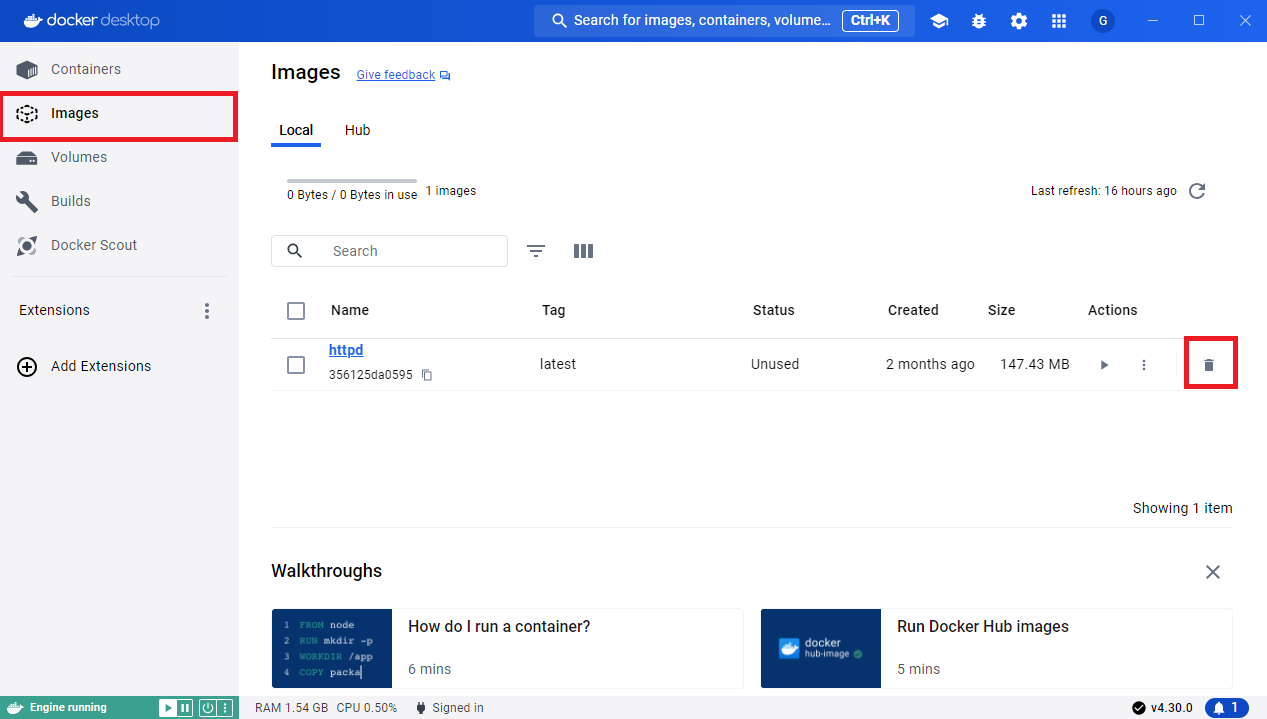Click 'RAM 1.54 GB' in status bar

(292, 708)
